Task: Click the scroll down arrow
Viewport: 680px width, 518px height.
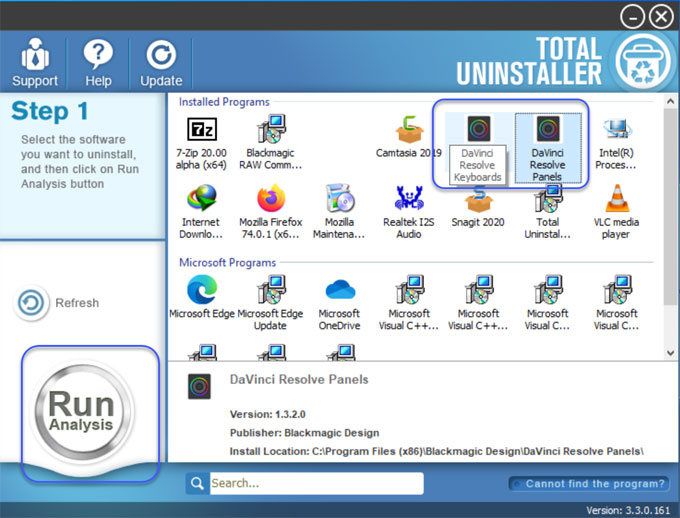Action: 670,353
